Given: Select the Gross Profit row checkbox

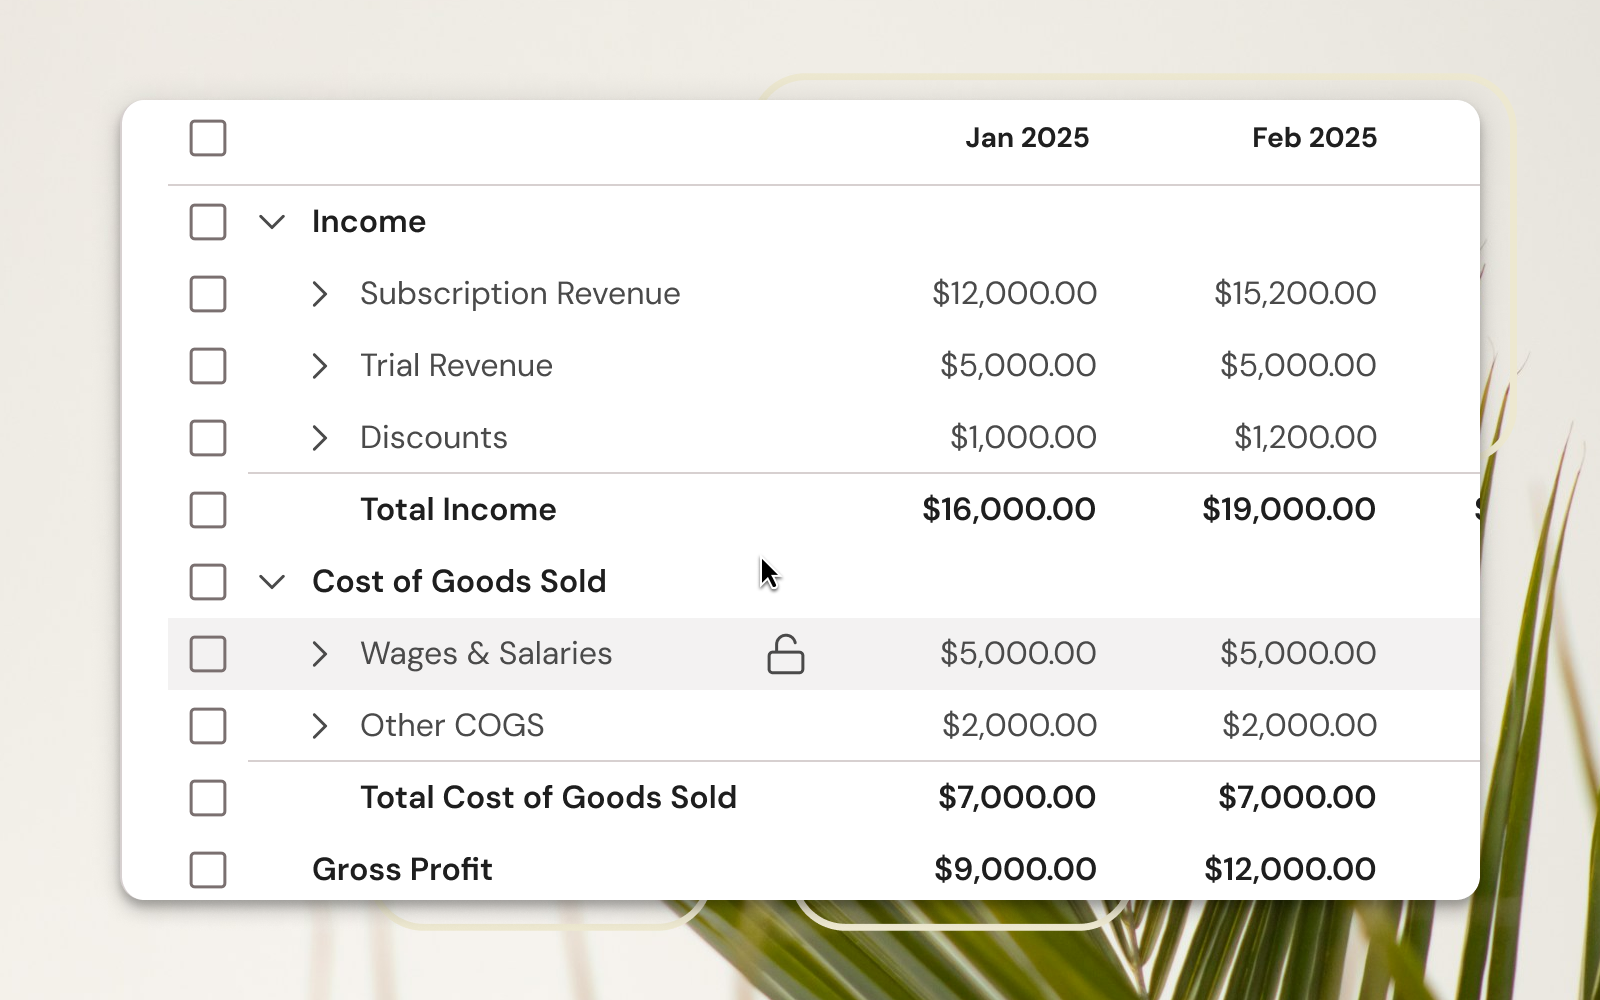Looking at the screenshot, I should [208, 870].
